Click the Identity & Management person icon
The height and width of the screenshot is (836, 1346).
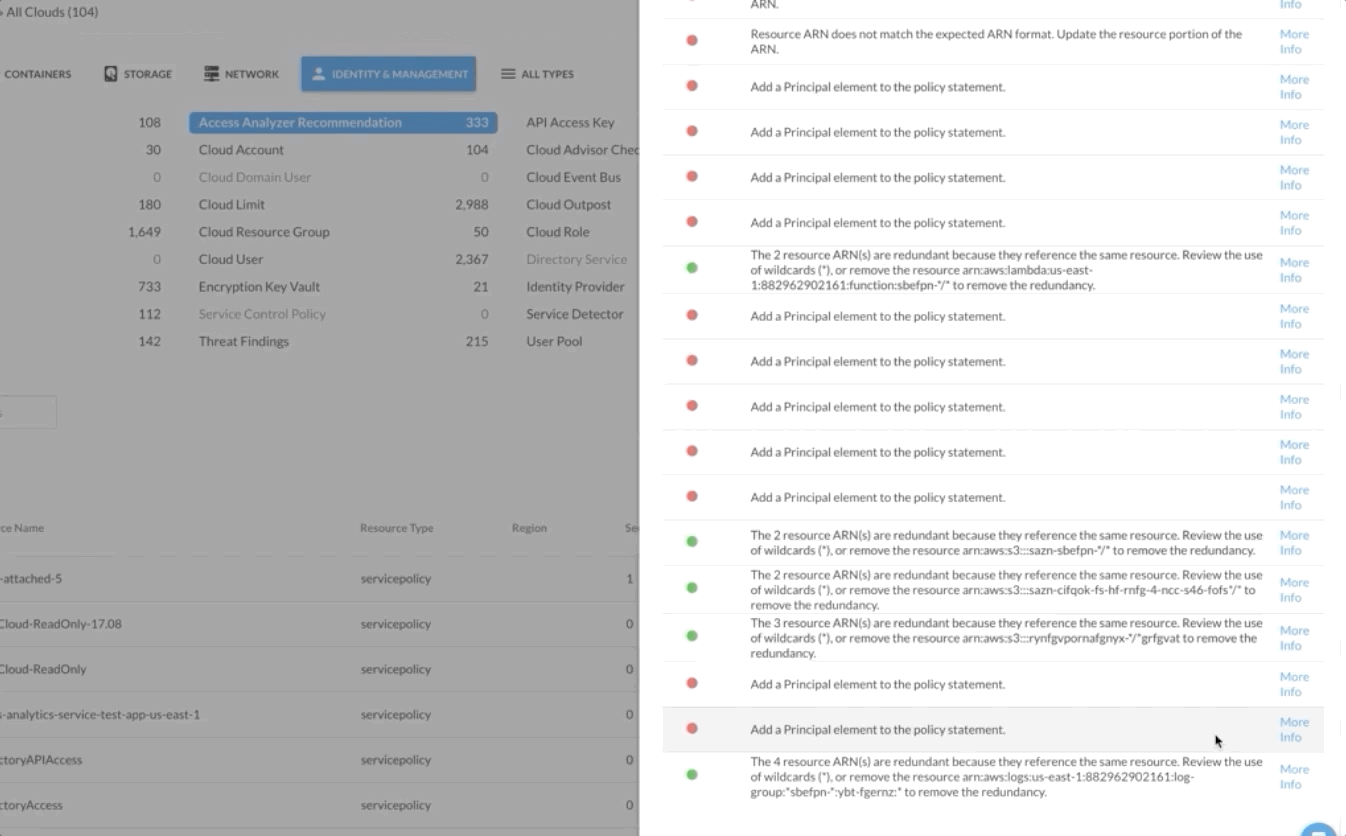[x=319, y=74]
